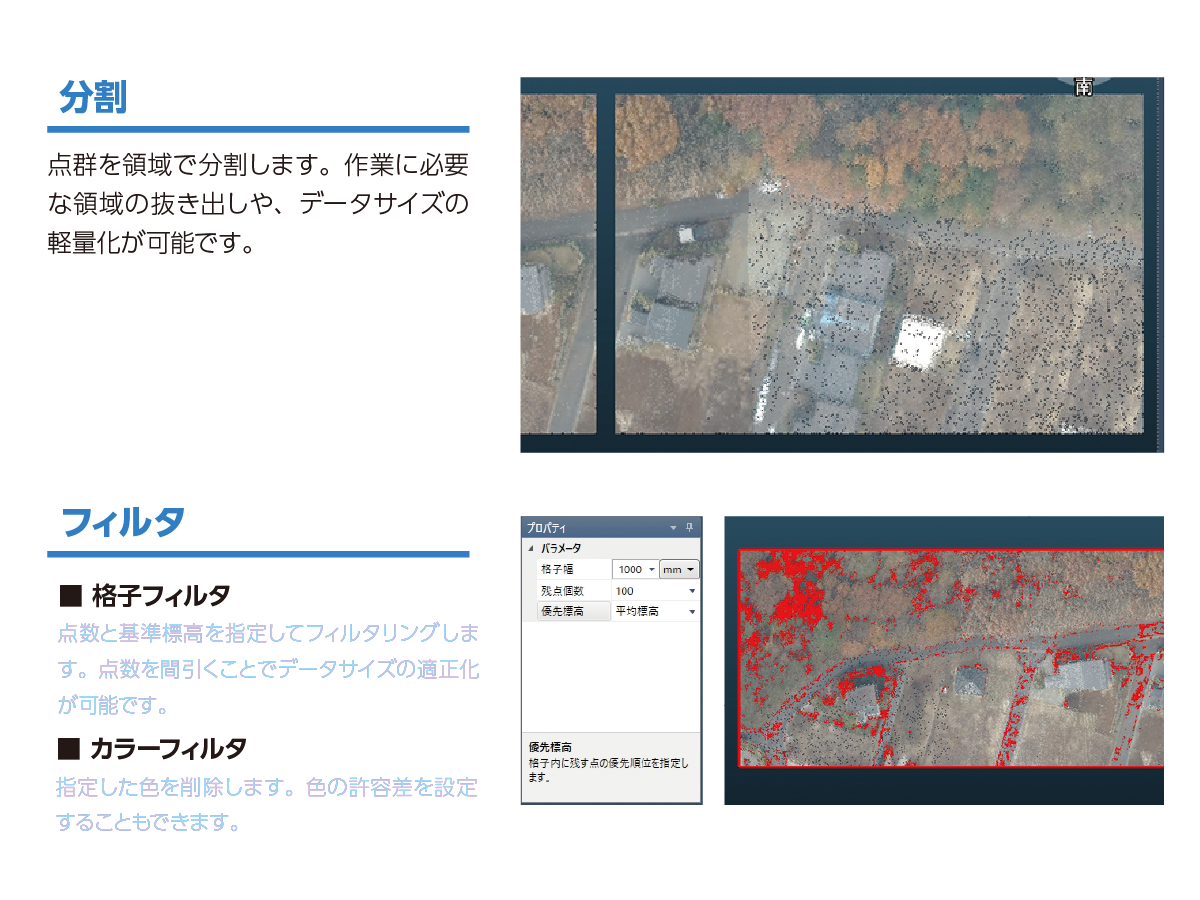Image resolution: width=1200 pixels, height=900 pixels.
Task: Click the プロパティ panel title bar
Action: [x=611, y=527]
